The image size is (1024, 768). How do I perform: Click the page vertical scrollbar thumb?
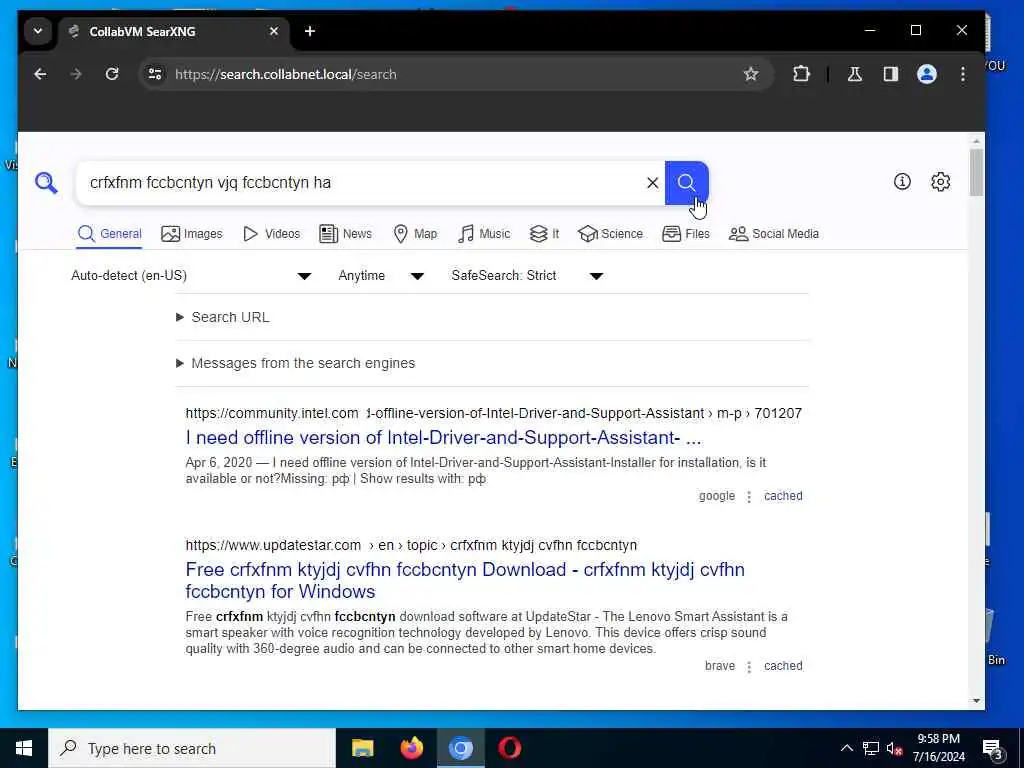coord(976,172)
